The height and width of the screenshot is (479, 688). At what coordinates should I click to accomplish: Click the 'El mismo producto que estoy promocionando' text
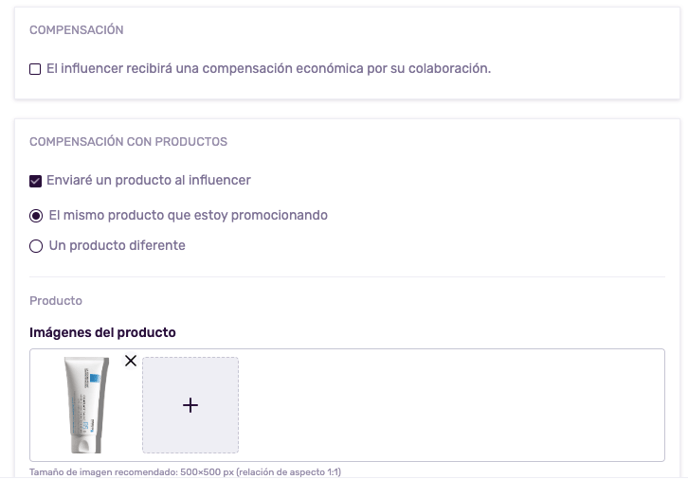tap(188, 215)
